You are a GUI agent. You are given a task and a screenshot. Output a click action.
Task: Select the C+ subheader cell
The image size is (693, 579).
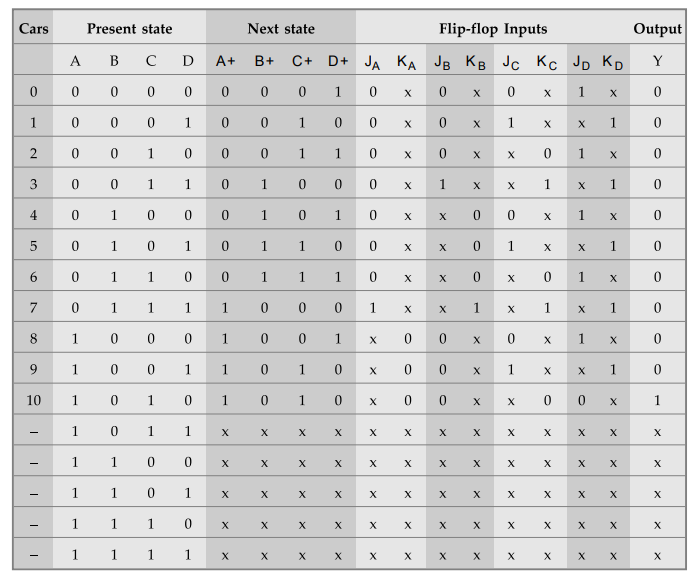302,61
